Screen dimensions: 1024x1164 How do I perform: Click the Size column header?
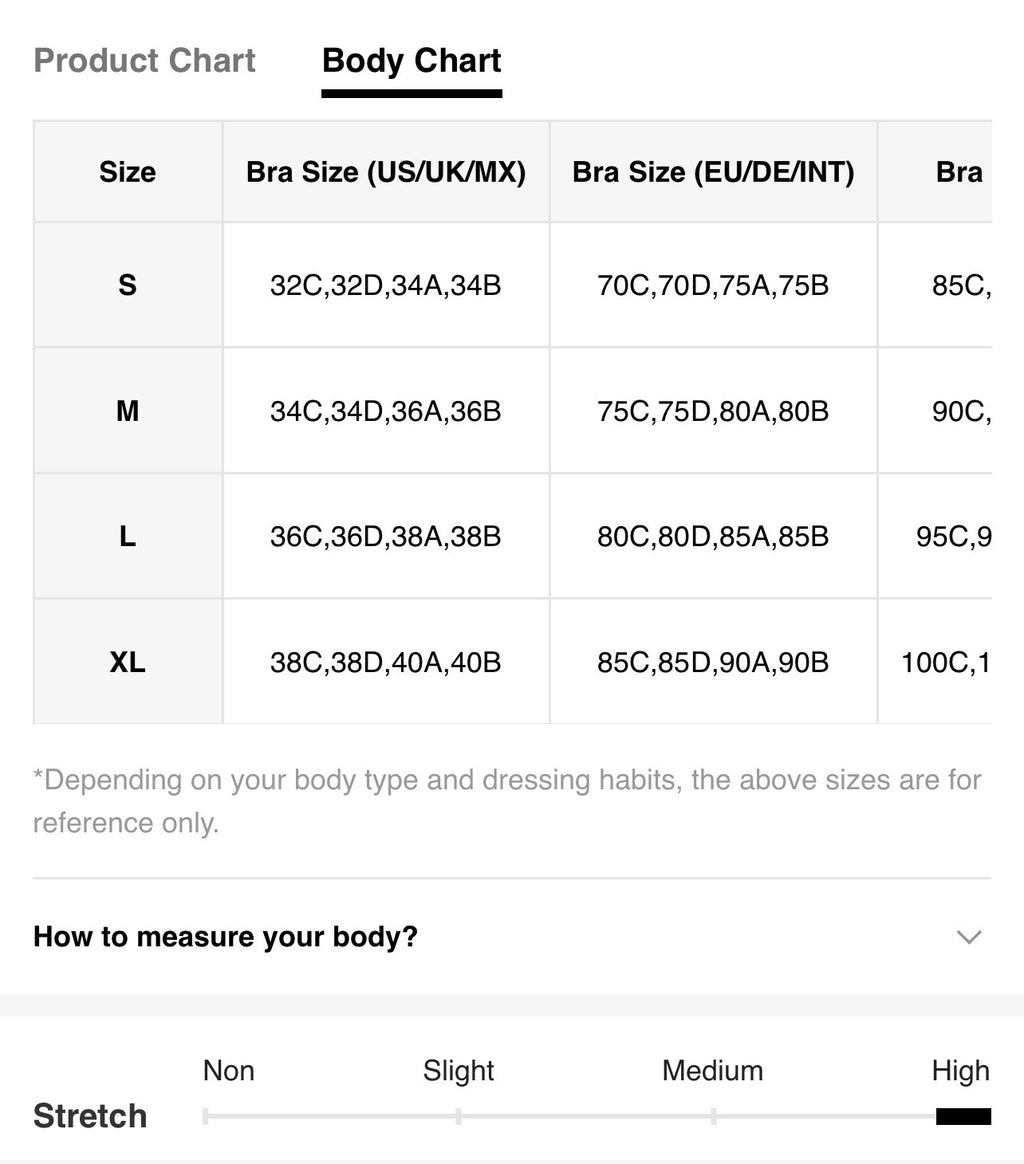coord(128,171)
